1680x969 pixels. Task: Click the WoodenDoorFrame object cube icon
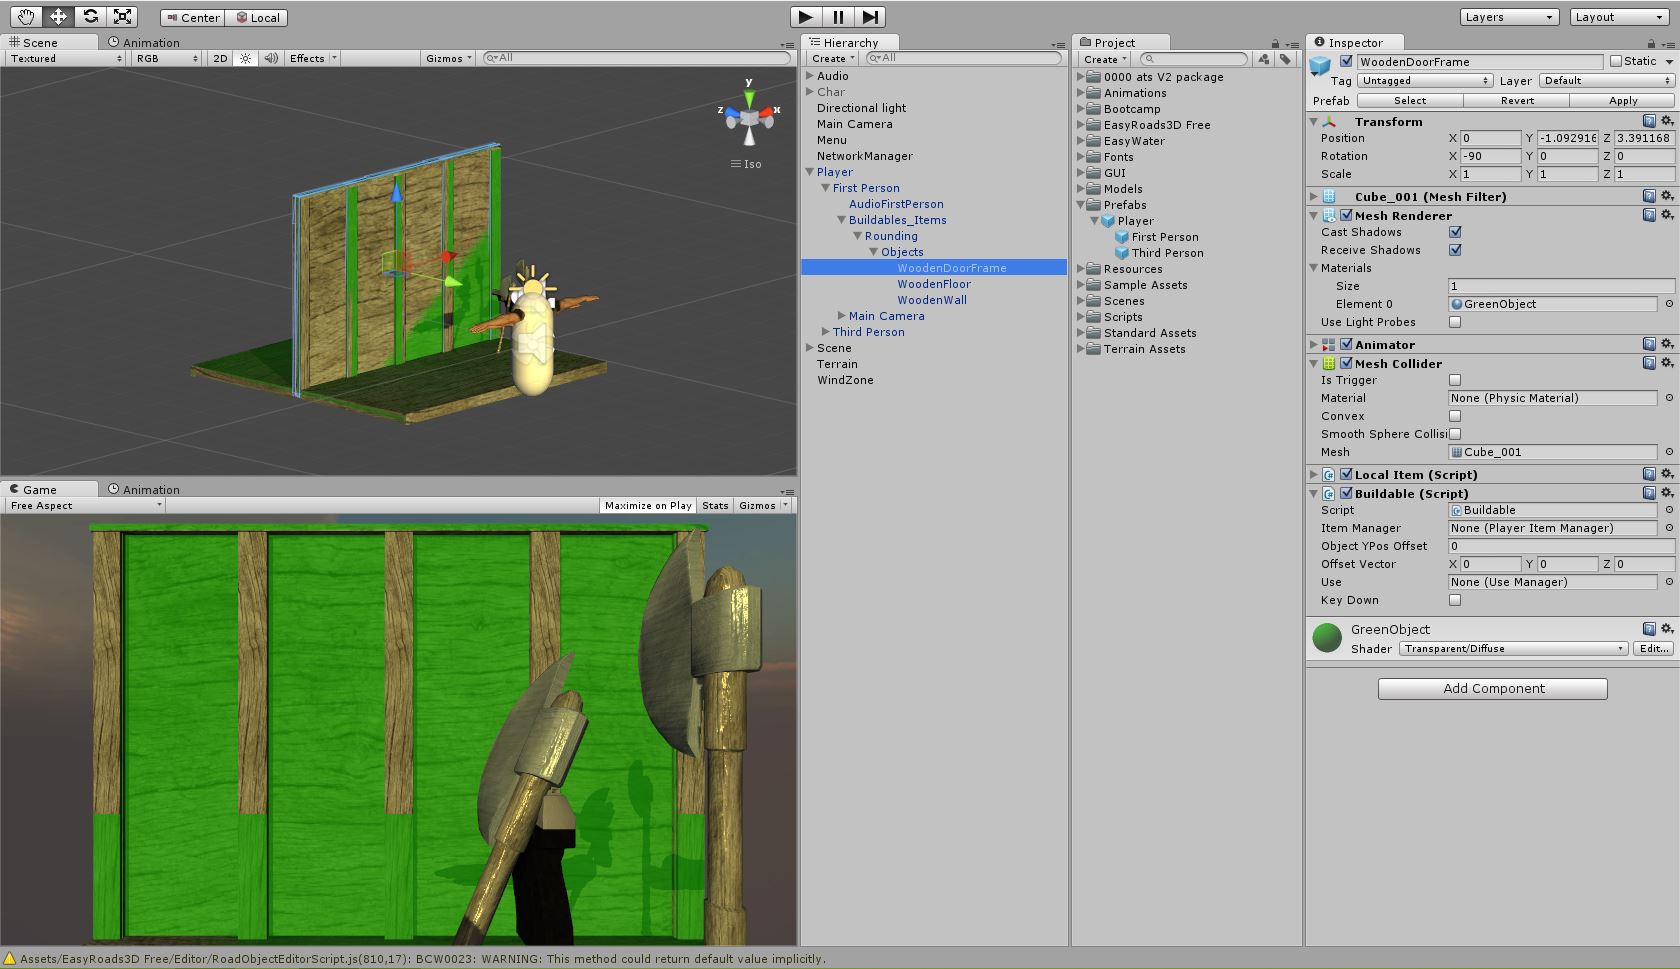click(x=1320, y=65)
